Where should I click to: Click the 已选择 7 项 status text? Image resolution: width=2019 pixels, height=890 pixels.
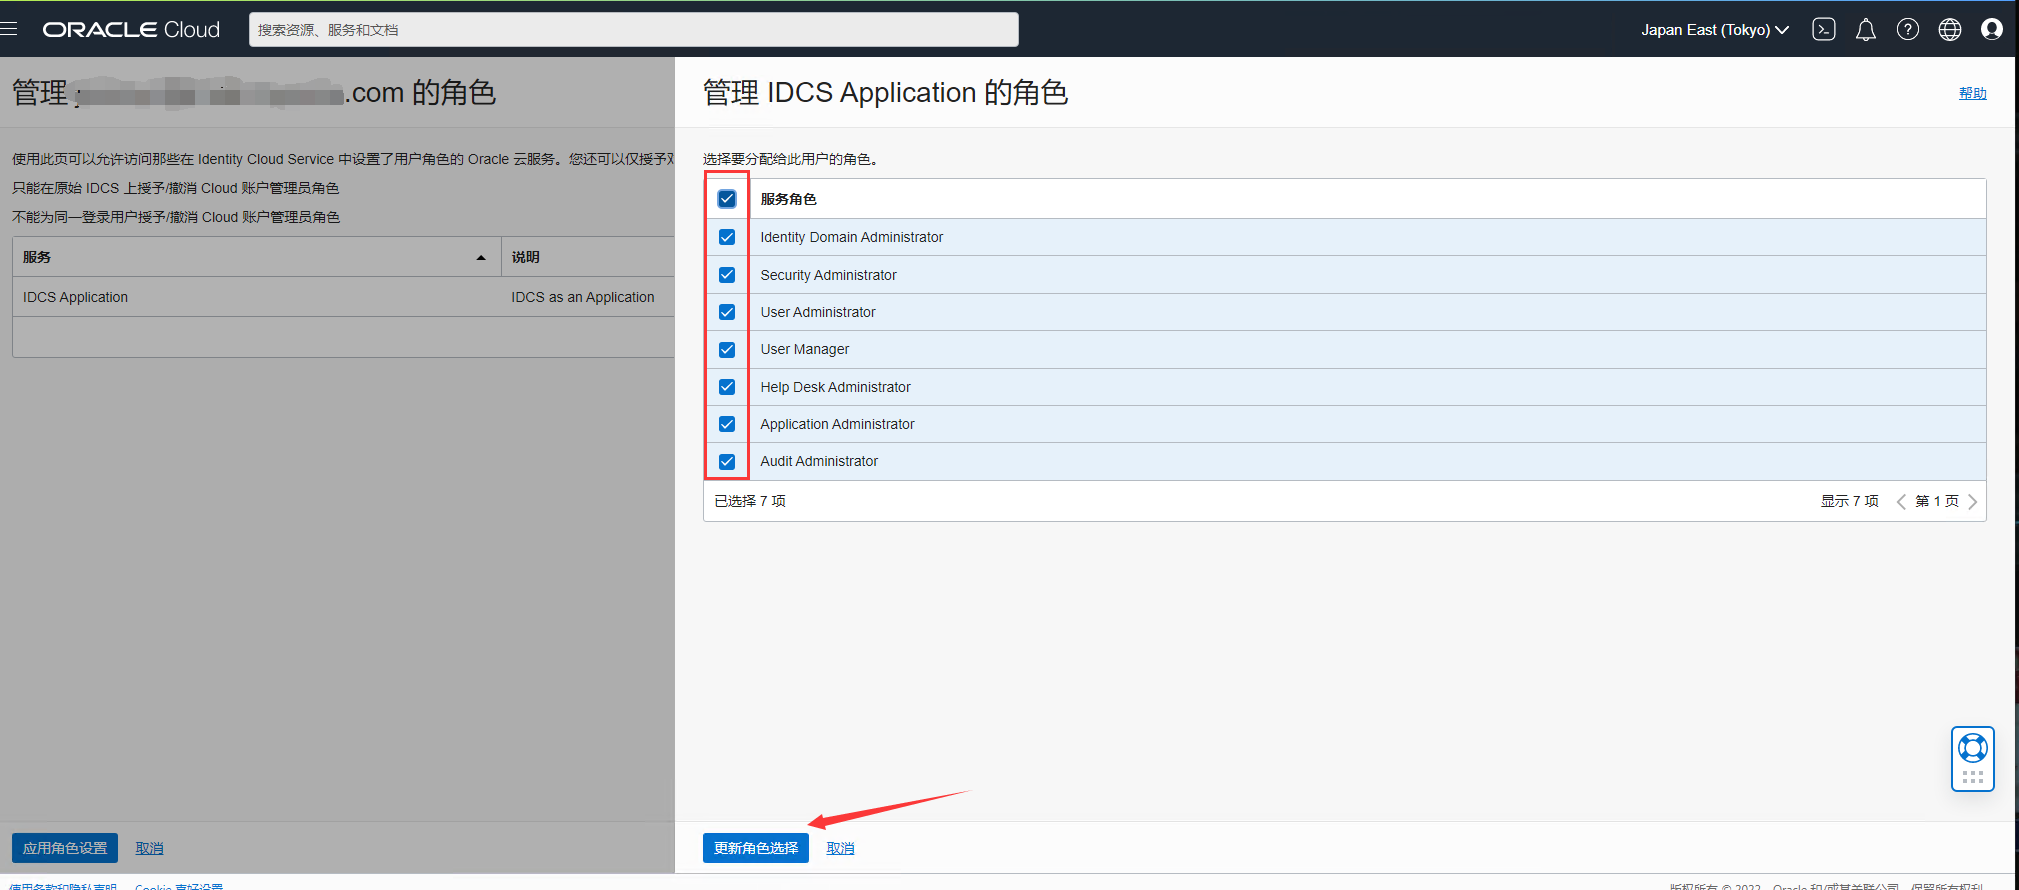point(750,501)
